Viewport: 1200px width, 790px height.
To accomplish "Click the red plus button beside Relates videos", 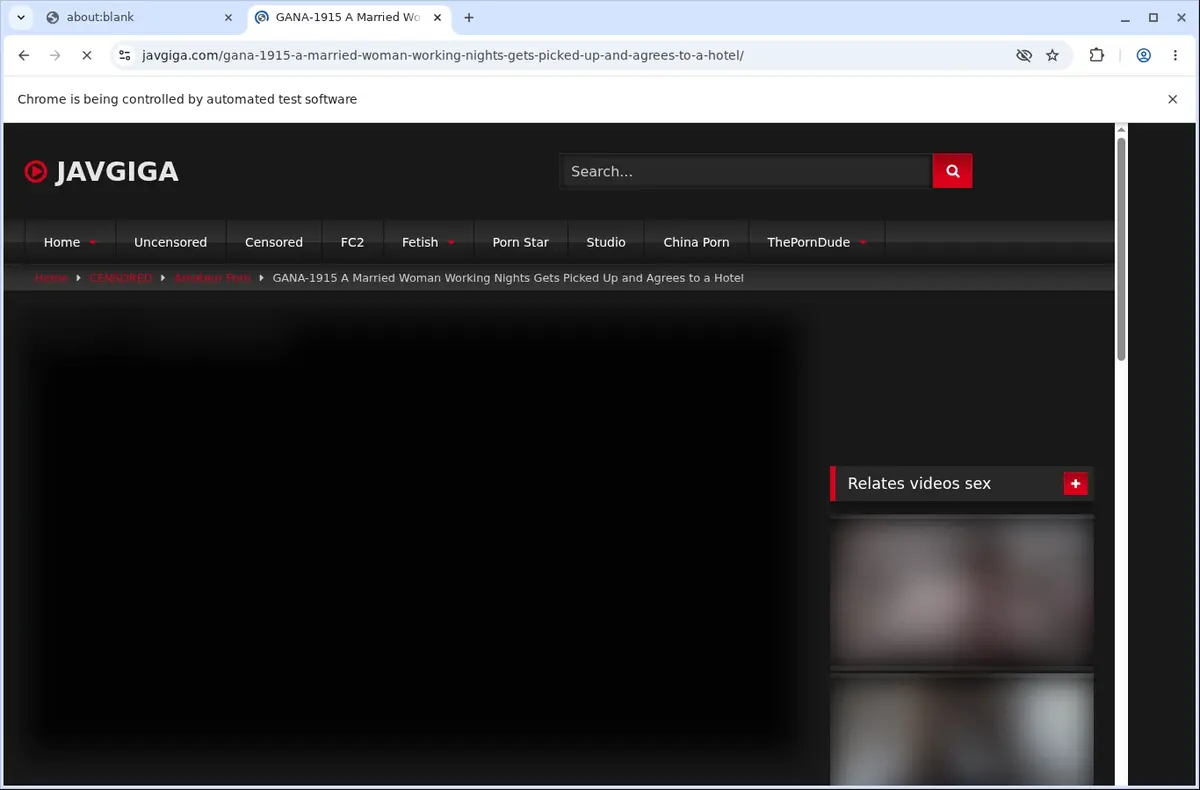I will click(1075, 484).
